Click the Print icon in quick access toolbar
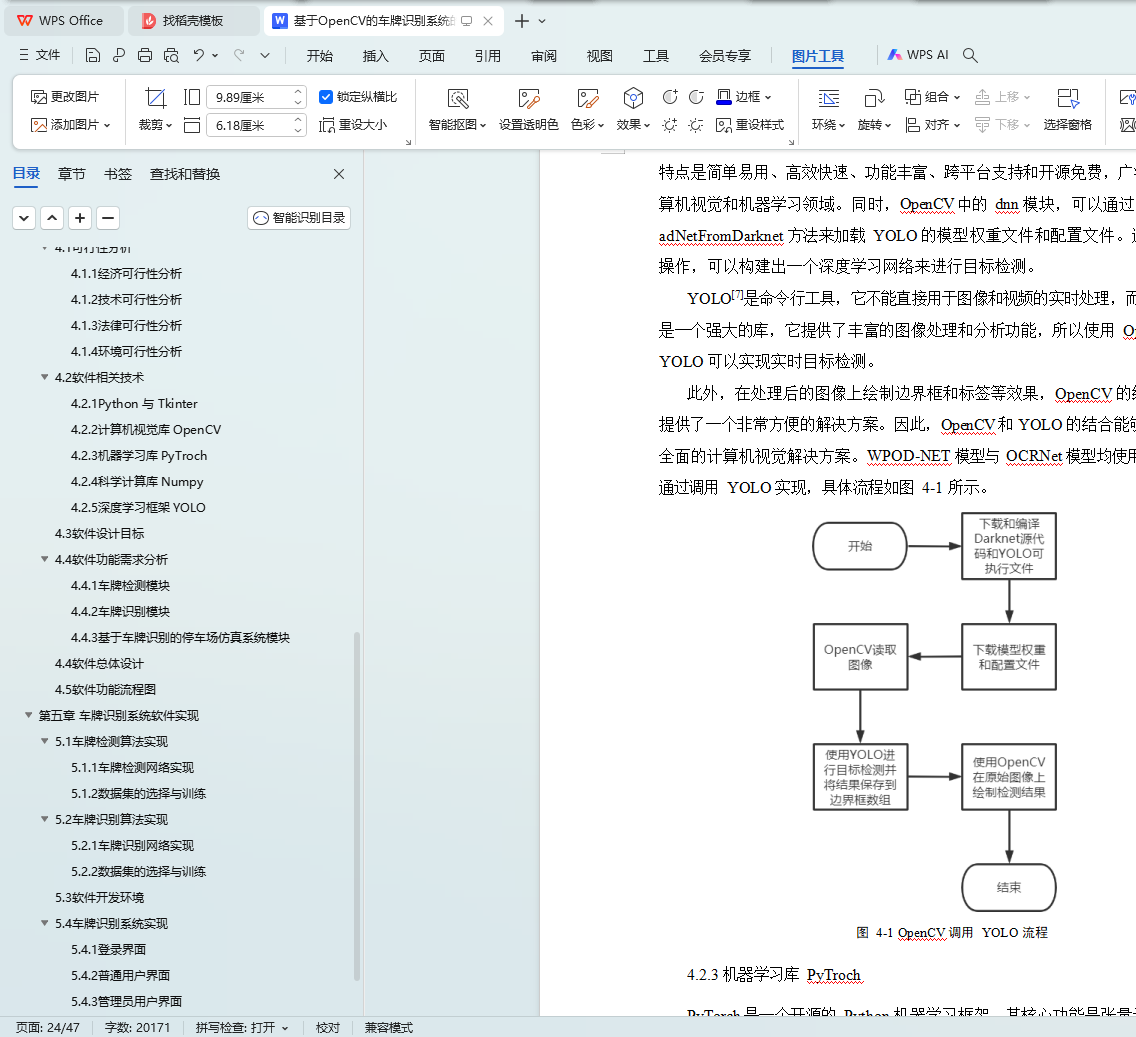Image resolution: width=1136 pixels, height=1037 pixels. pyautogui.click(x=145, y=55)
